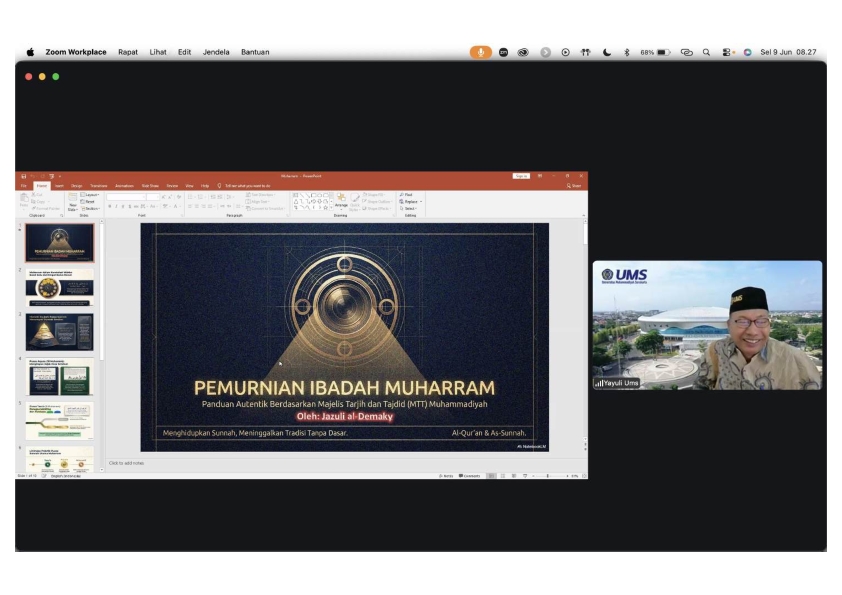Toggle Italic formatting in Font group
The height and width of the screenshot is (595, 842).
[116, 206]
